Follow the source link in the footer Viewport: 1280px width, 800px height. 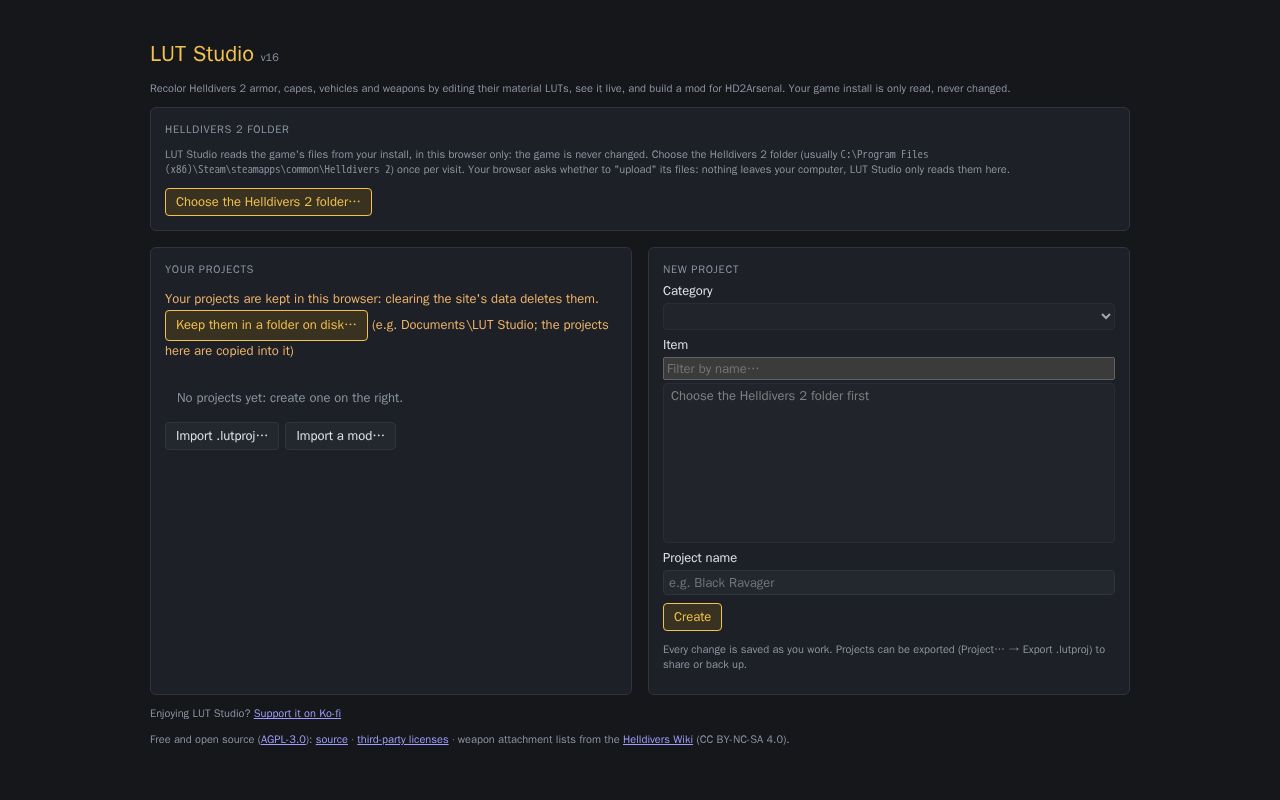tap(332, 740)
